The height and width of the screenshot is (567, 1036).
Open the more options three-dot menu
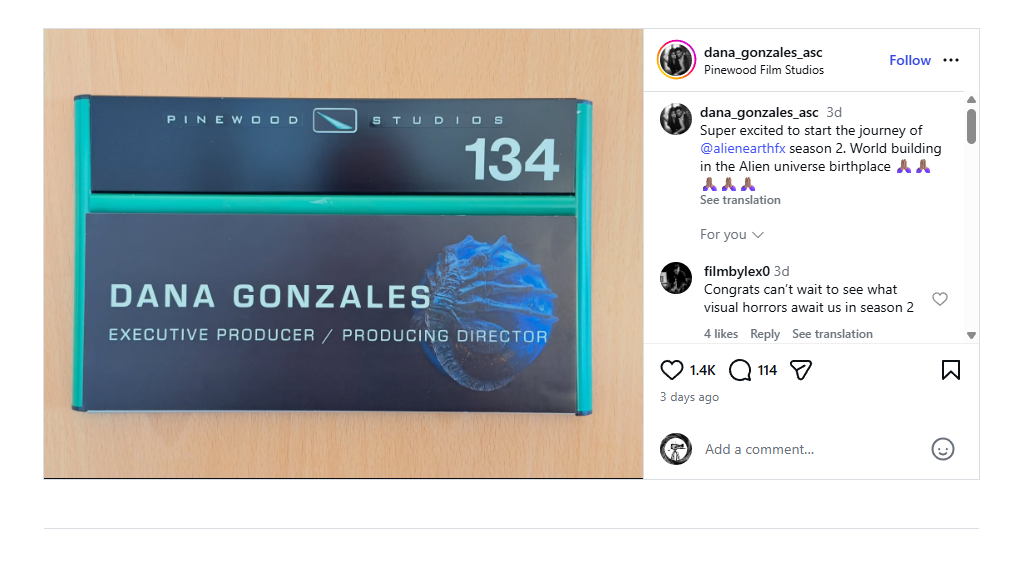pyautogui.click(x=951, y=60)
